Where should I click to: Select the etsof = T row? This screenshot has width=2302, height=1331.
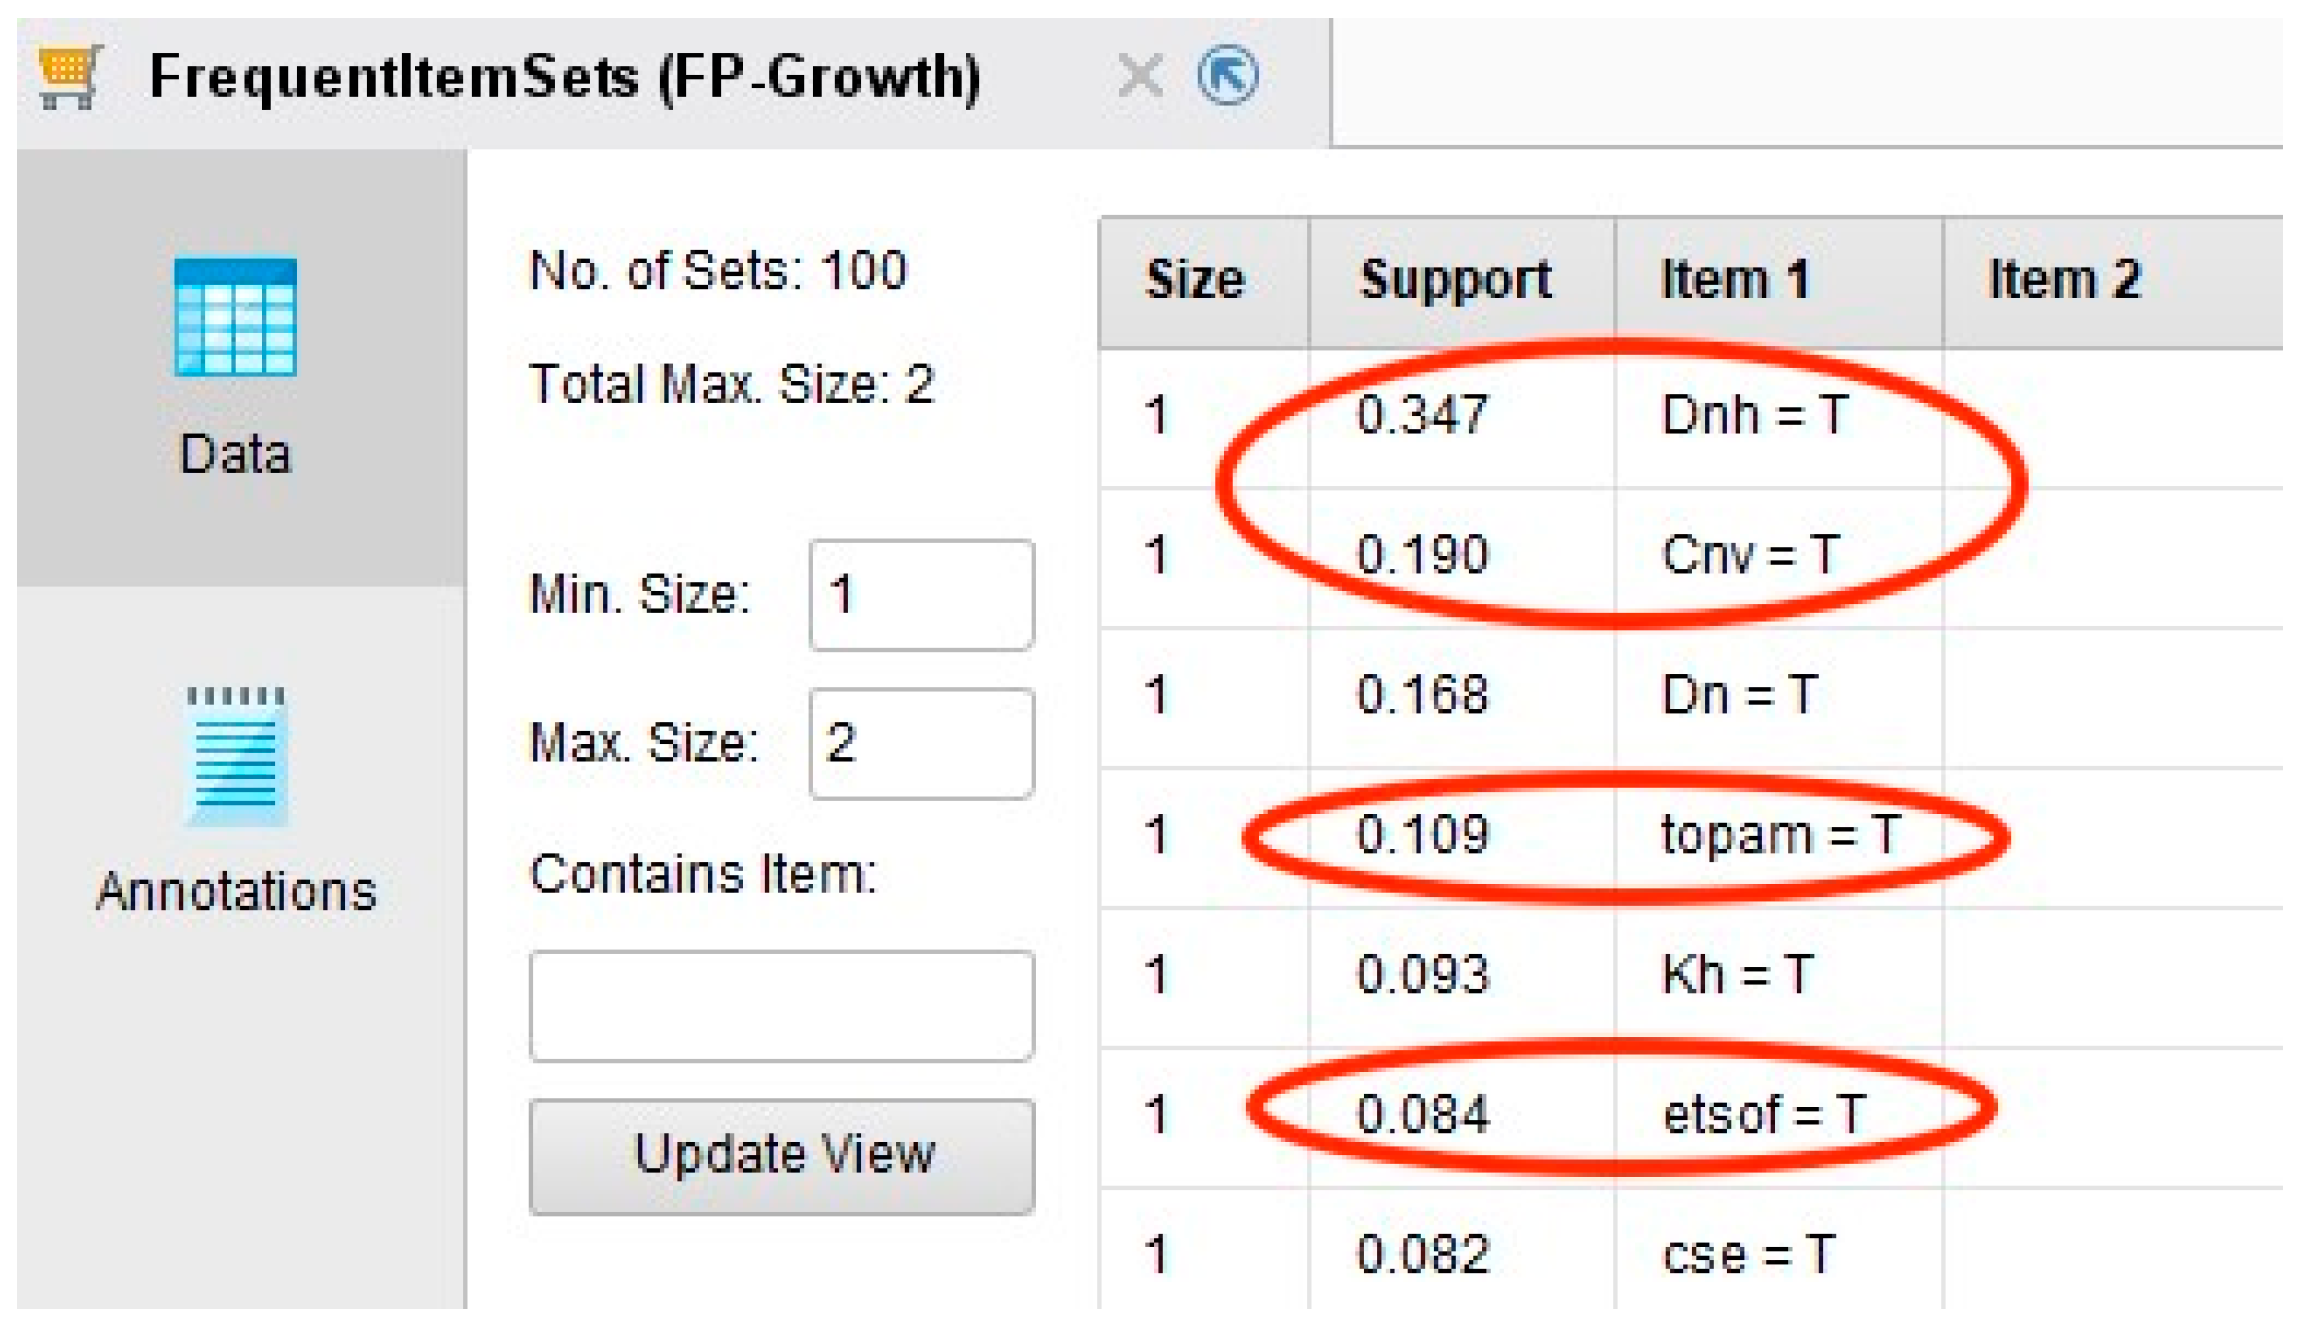pyautogui.click(x=1764, y=1114)
